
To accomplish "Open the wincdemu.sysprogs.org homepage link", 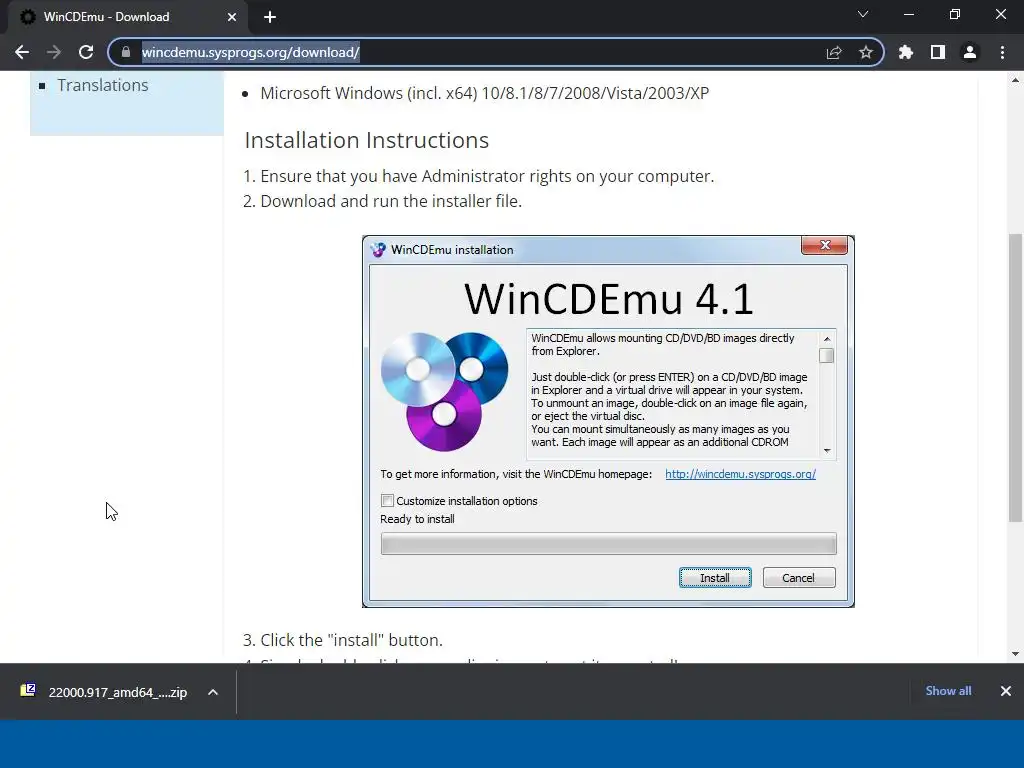I will point(741,474).
